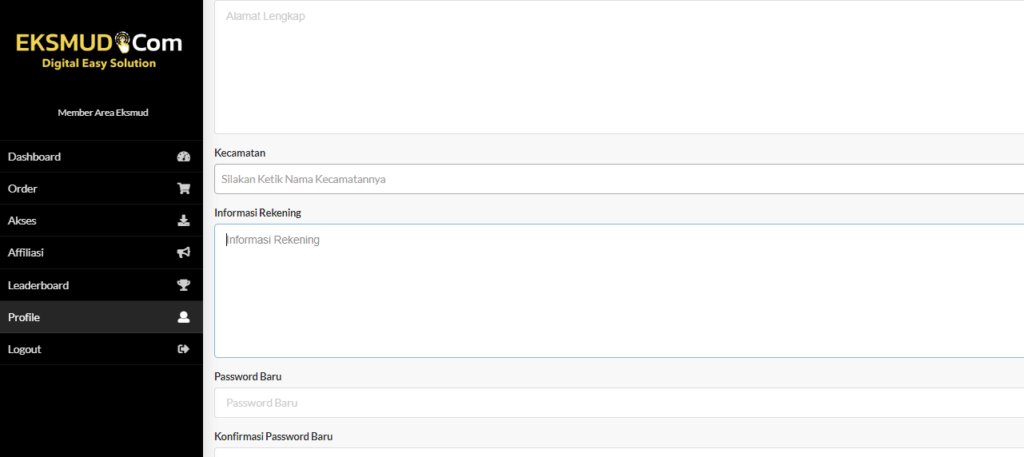Click the Kecamatan search field
The height and width of the screenshot is (457, 1024).
click(x=619, y=179)
